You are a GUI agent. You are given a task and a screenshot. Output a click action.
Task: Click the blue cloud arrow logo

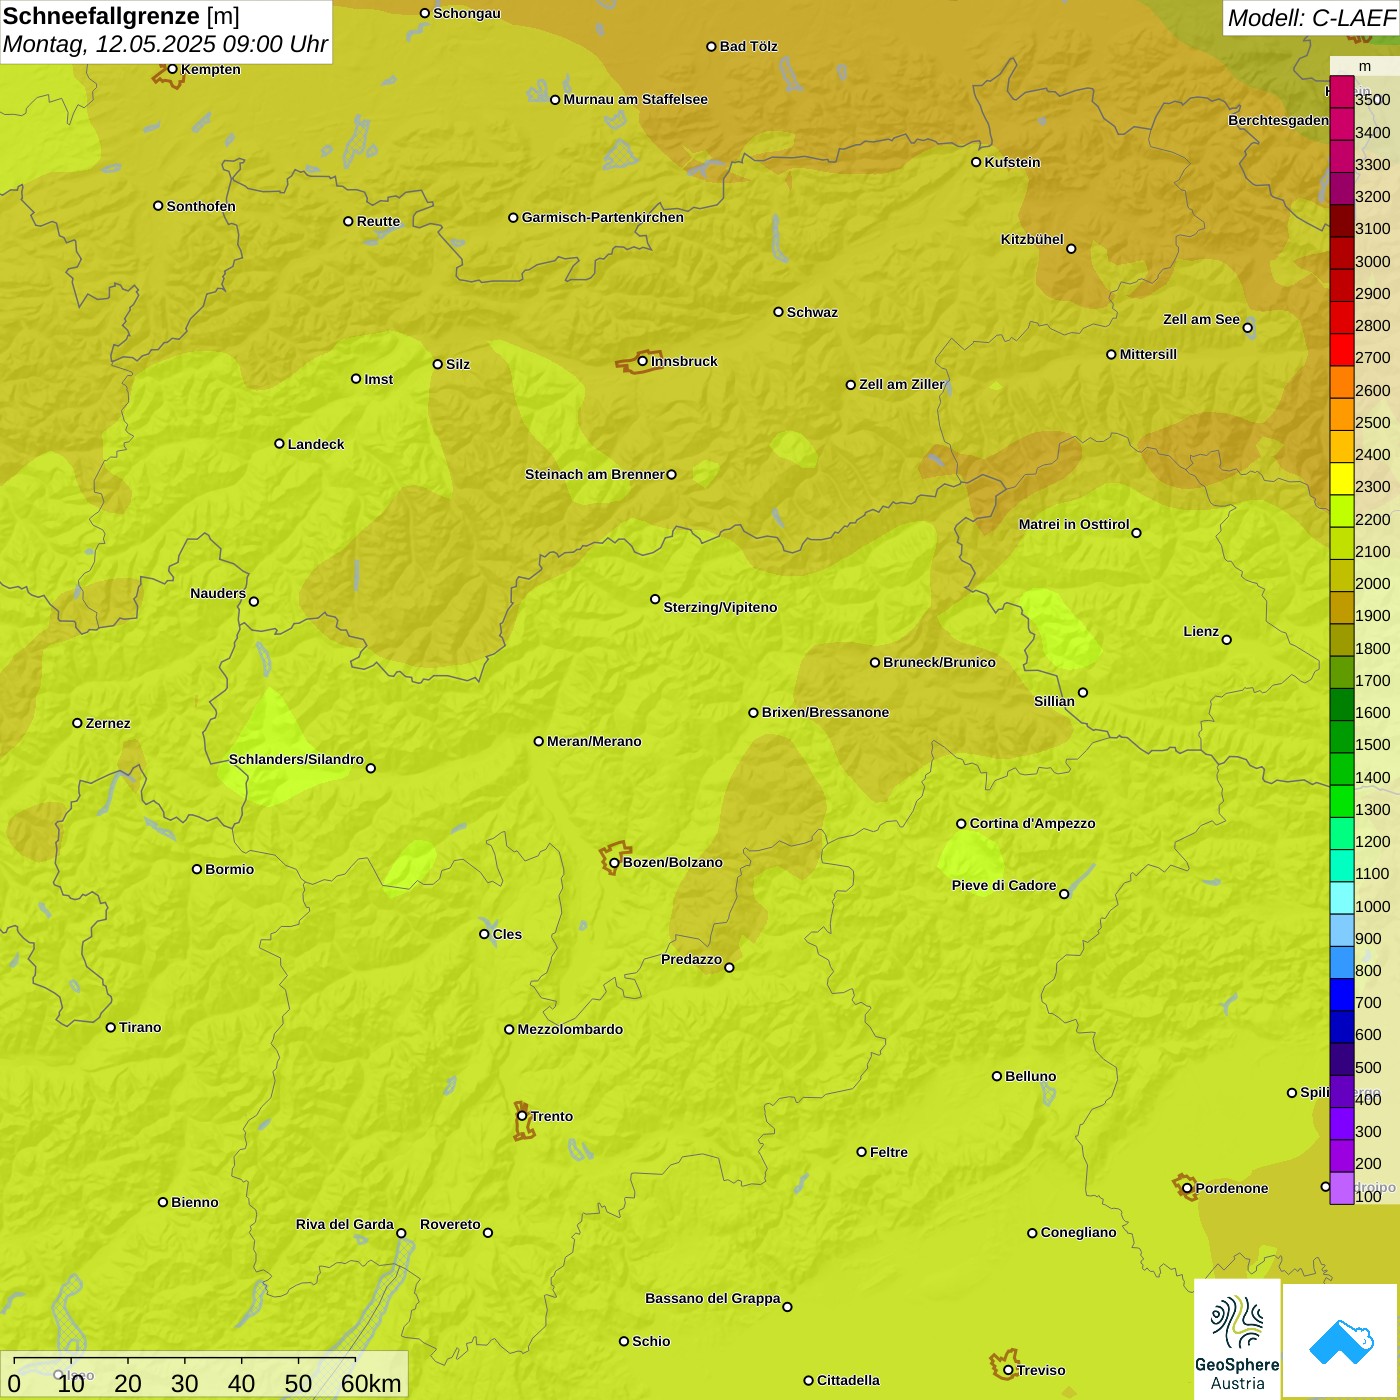(1341, 1341)
